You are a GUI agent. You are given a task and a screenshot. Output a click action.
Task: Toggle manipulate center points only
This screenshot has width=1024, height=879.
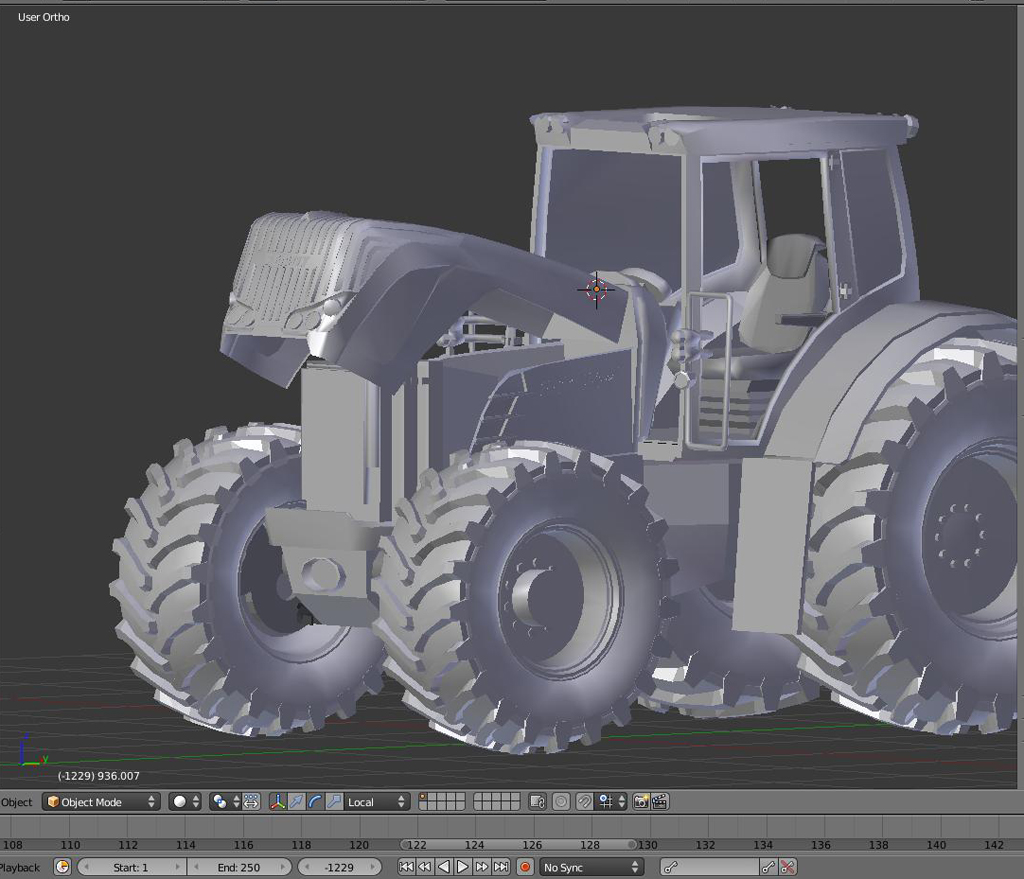251,802
